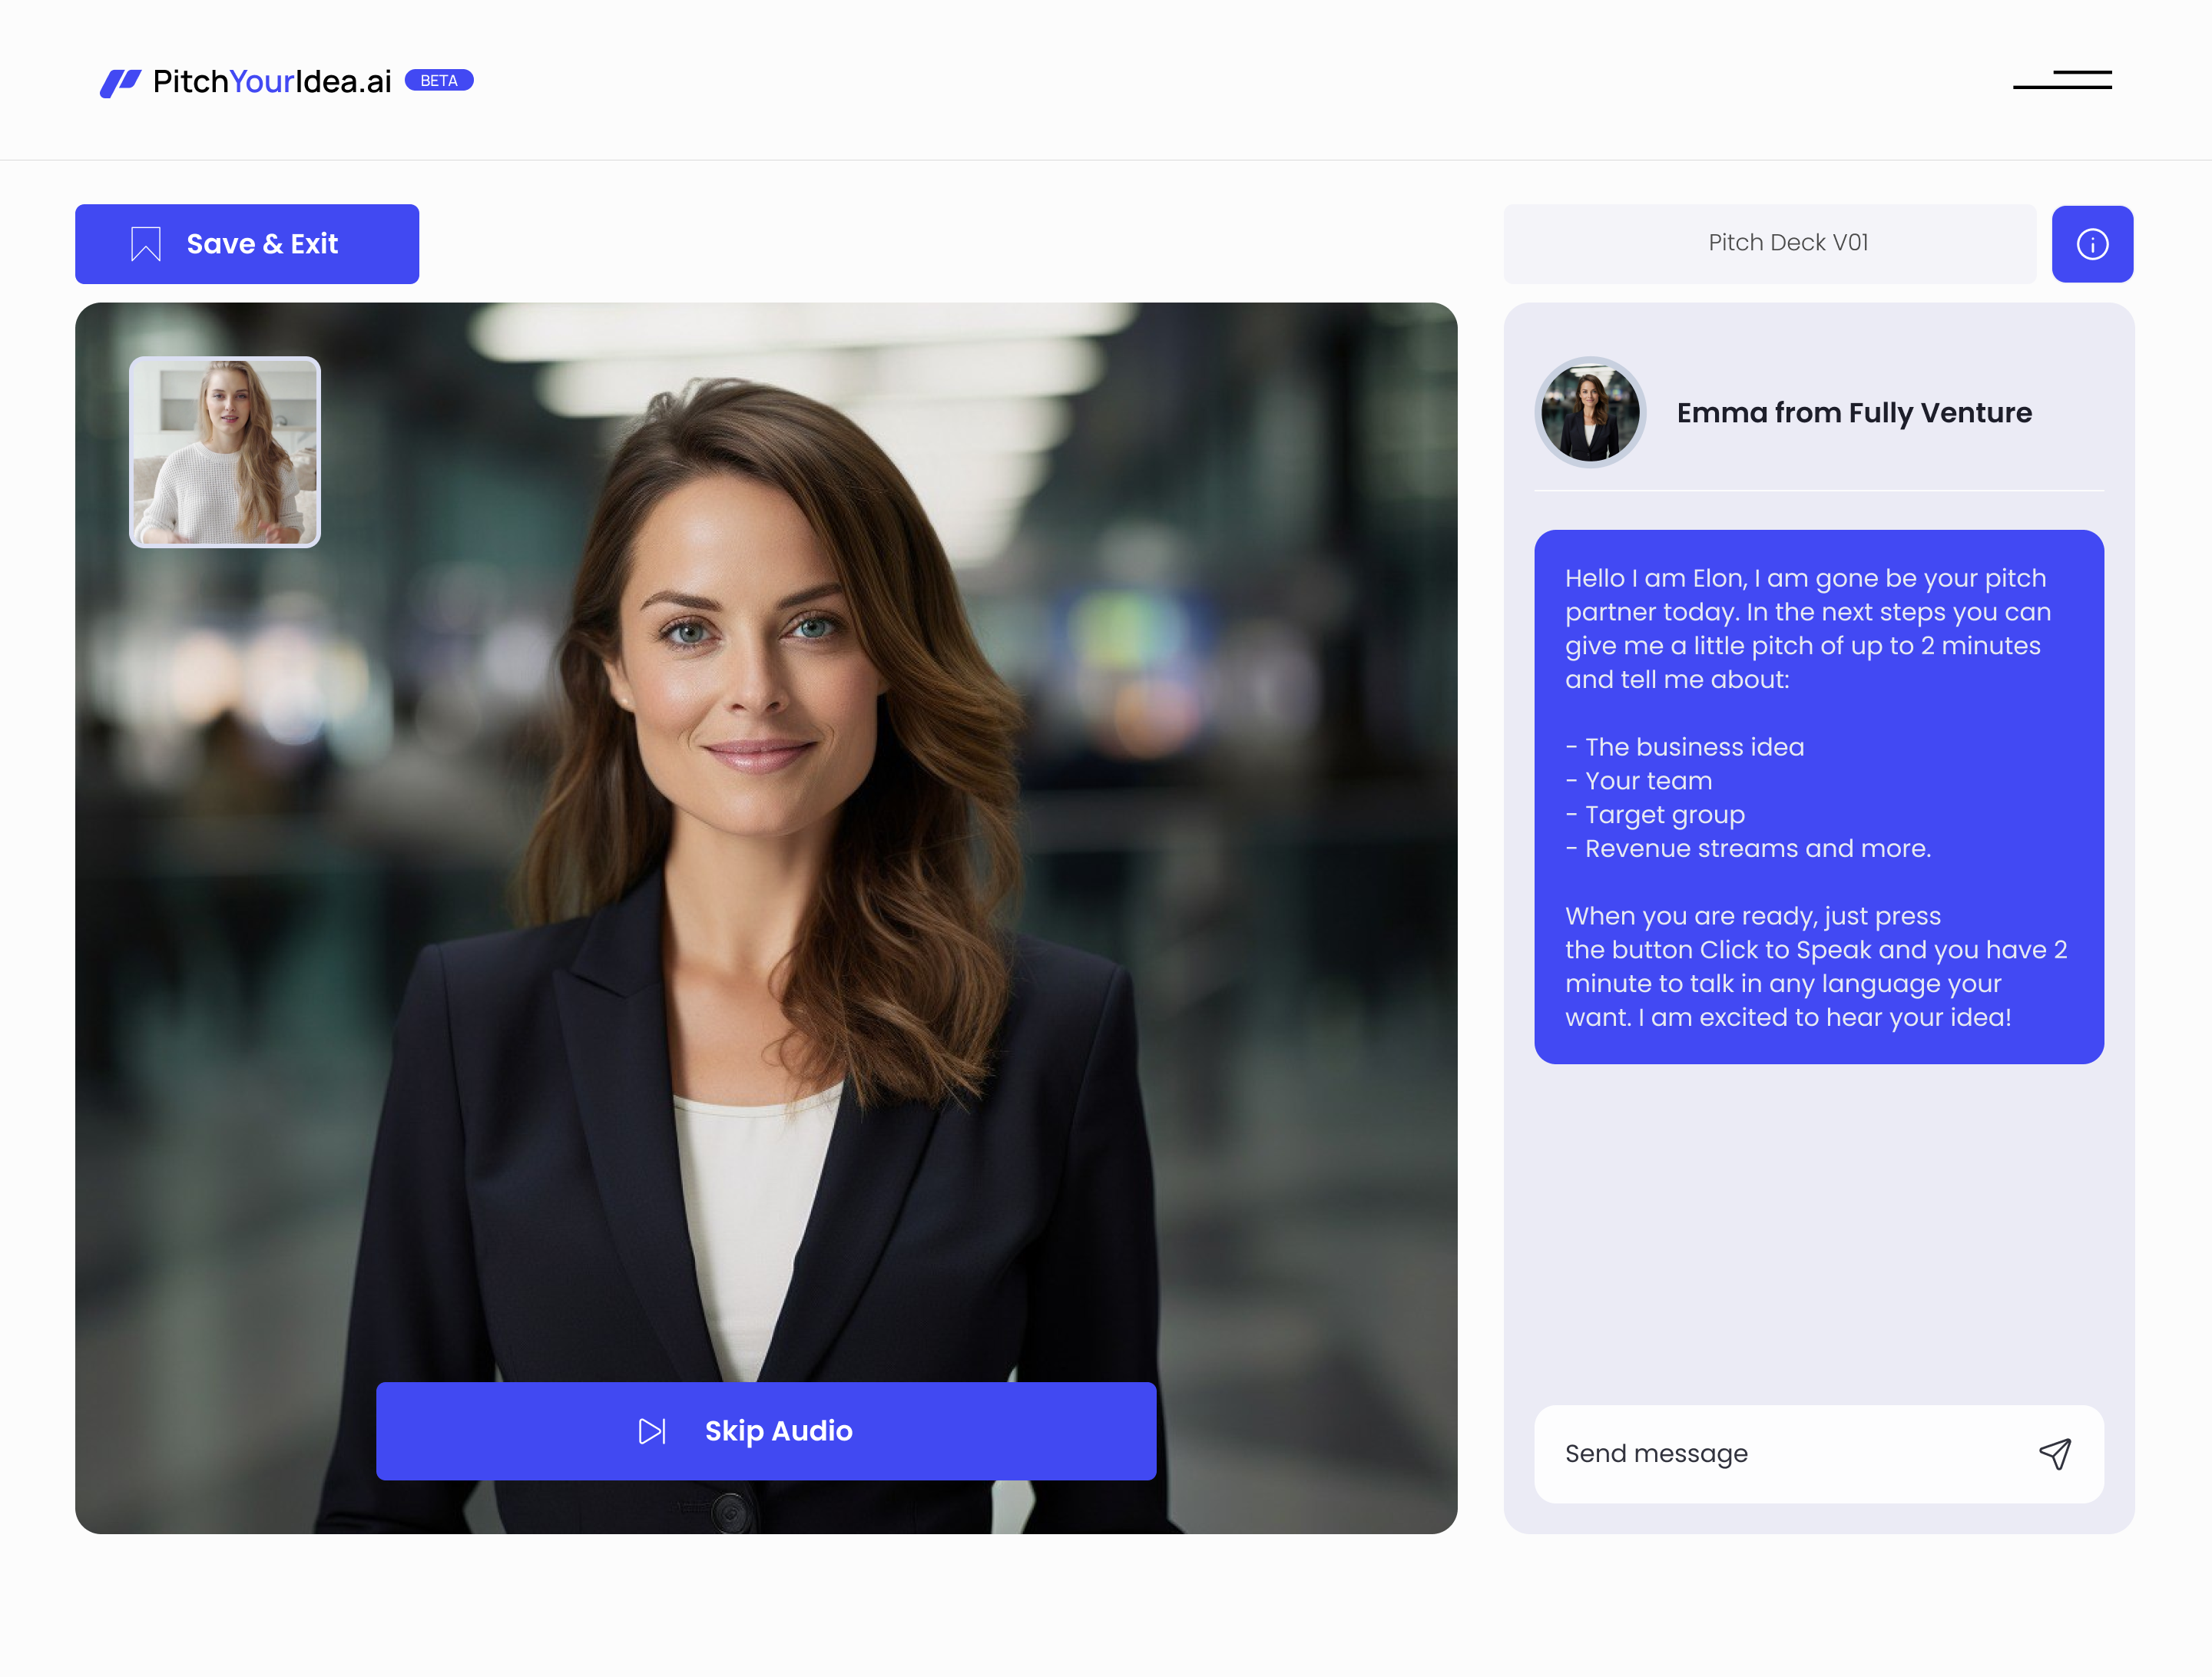Click the bookmark icon on Save & Exit
The height and width of the screenshot is (1677, 2212).
(x=146, y=244)
